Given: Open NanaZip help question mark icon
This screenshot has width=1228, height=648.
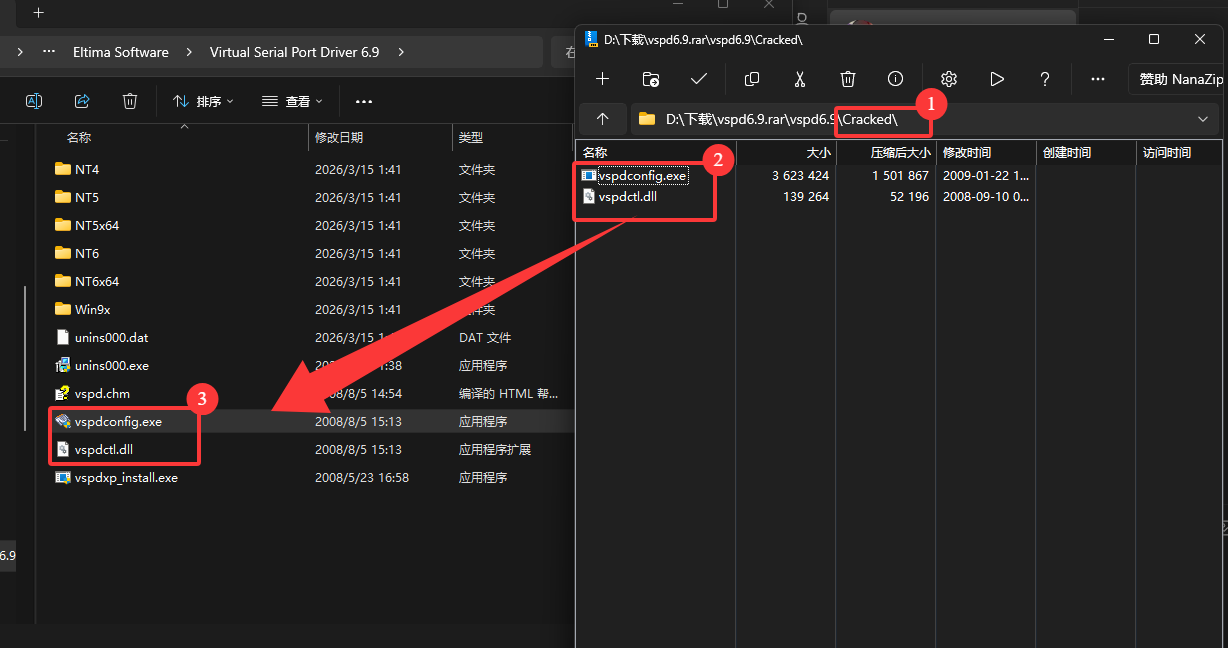Looking at the screenshot, I should pos(1045,79).
